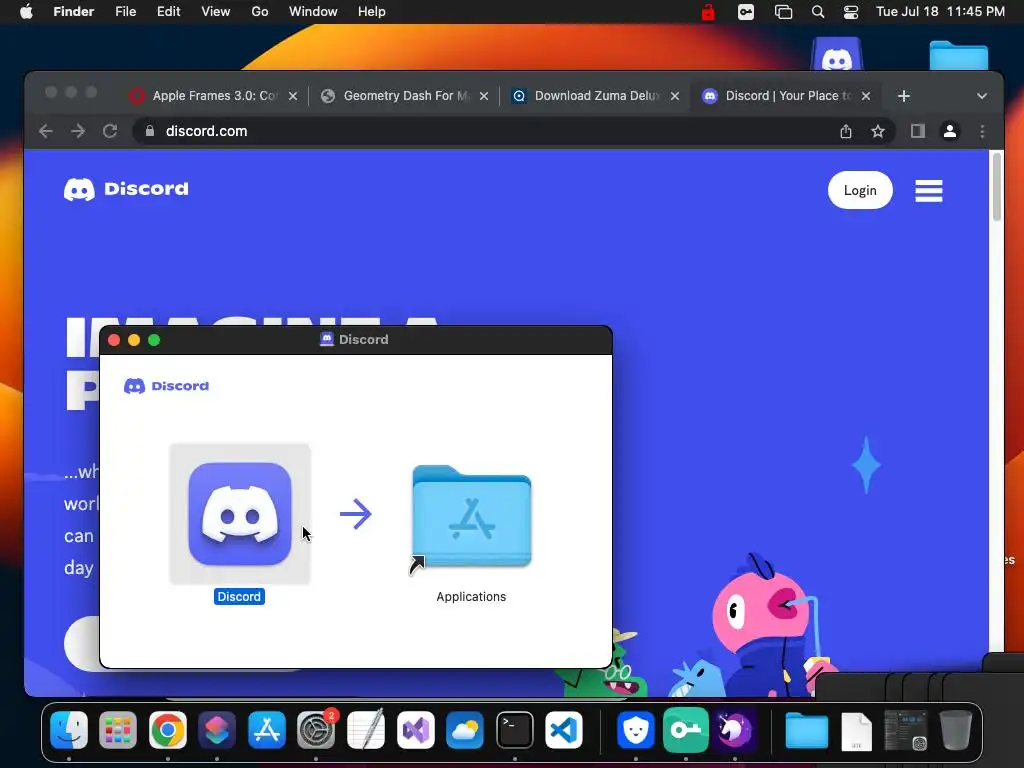The image size is (1024, 768).
Task: Open Stage Manager windows icon in menu bar
Action: [783, 12]
